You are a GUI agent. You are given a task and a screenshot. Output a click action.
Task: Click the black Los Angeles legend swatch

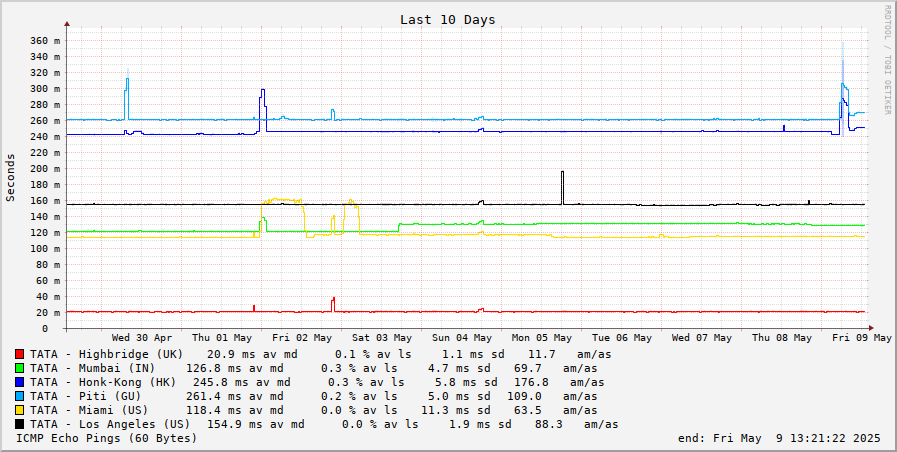(x=19, y=425)
